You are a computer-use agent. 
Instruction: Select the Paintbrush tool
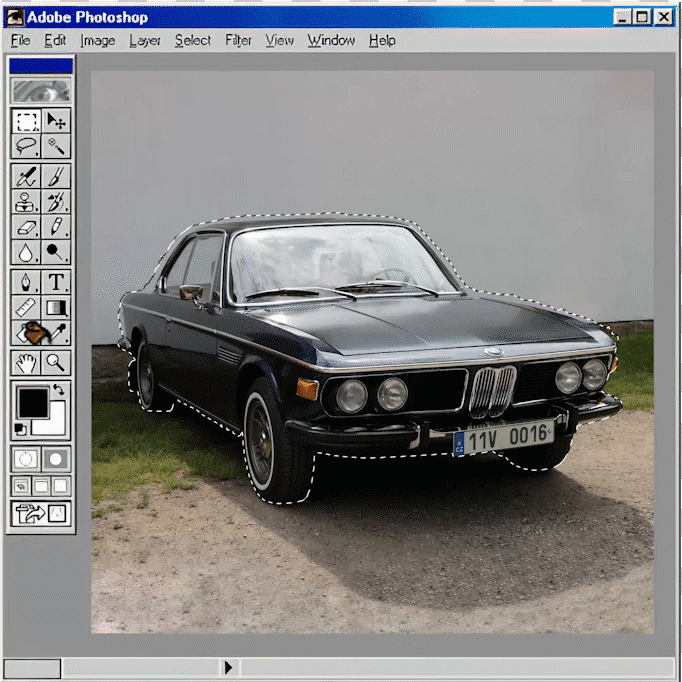tap(57, 177)
